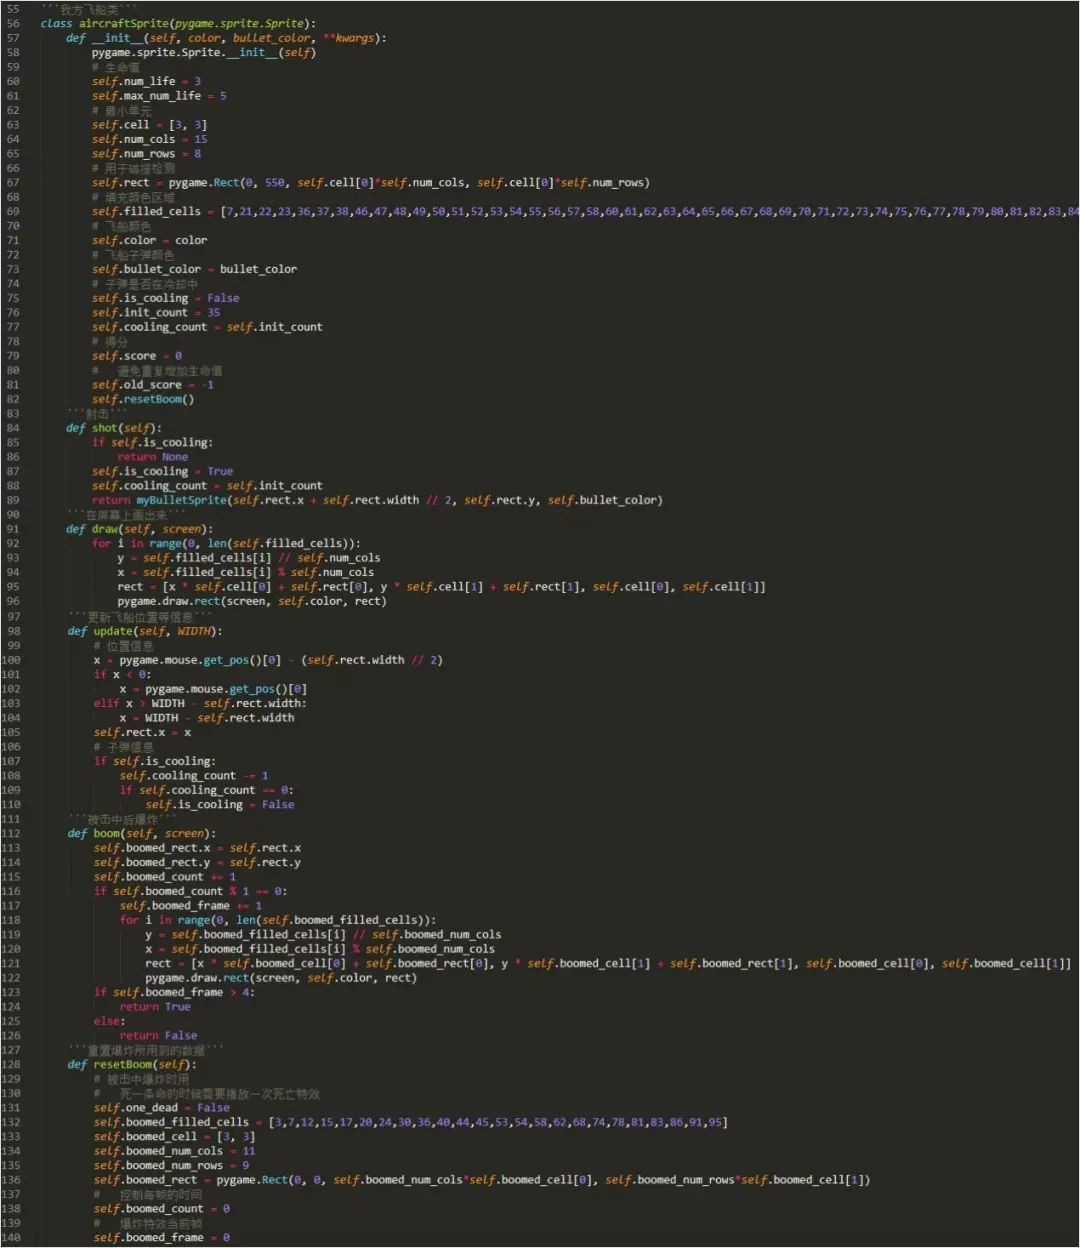Click 'self.init_count = 35' line
This screenshot has width=1080, height=1248.
(x=157, y=313)
